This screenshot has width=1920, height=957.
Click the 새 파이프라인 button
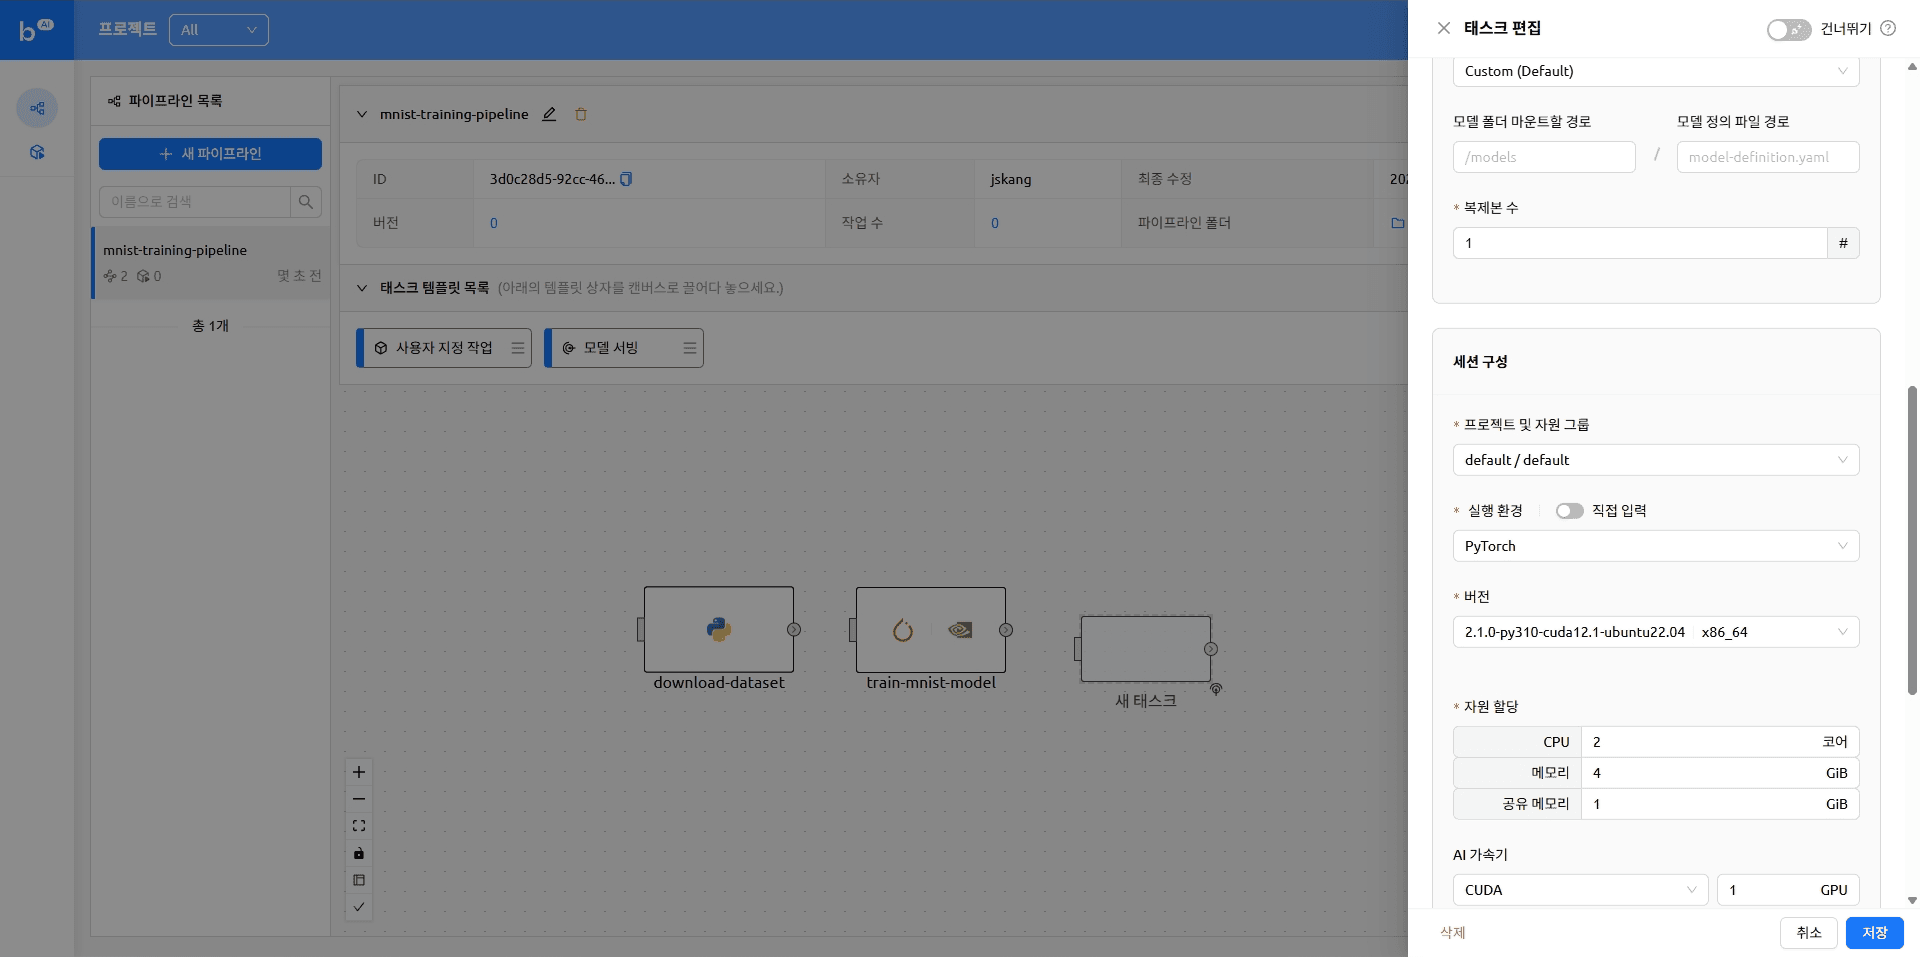tap(210, 154)
